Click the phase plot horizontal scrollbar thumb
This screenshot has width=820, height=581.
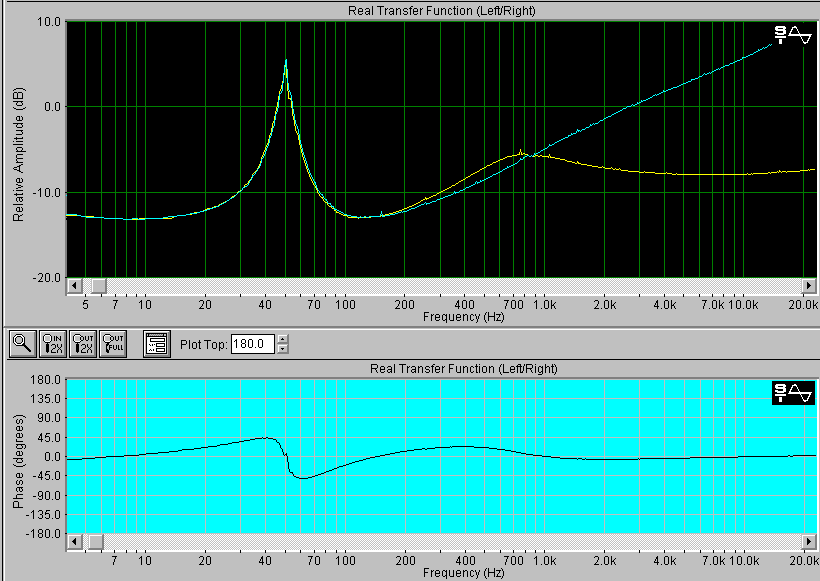tap(96, 542)
